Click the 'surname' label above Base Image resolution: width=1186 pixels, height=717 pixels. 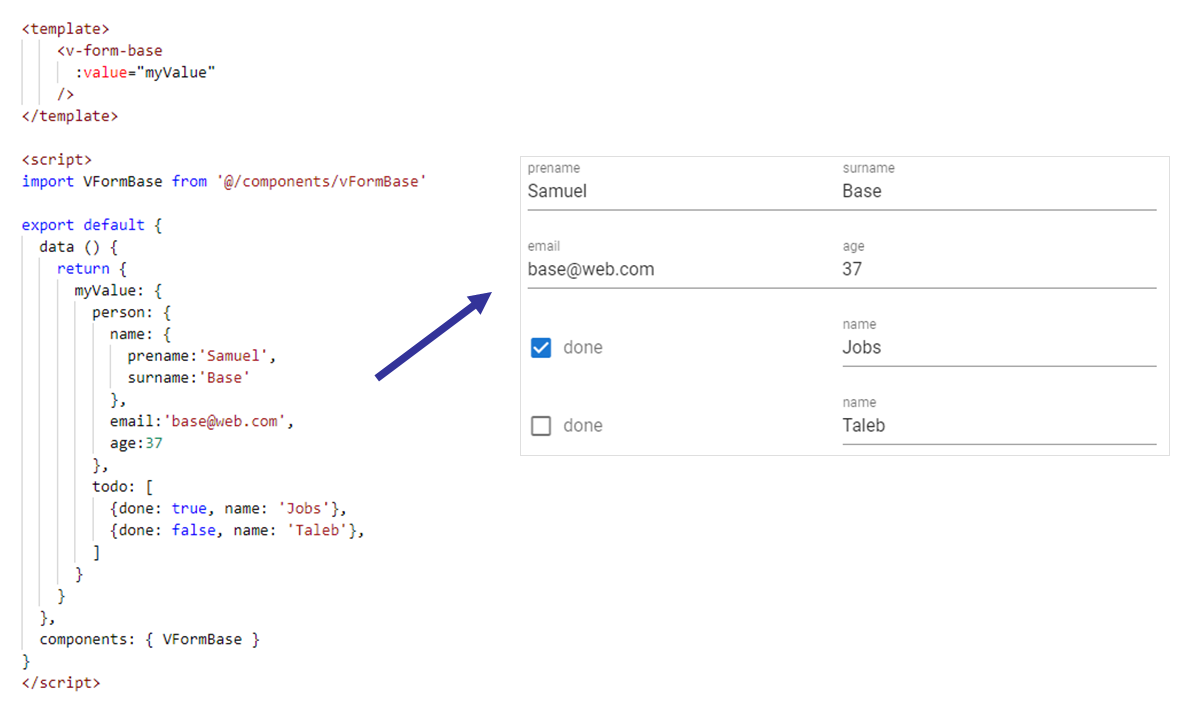click(x=868, y=168)
